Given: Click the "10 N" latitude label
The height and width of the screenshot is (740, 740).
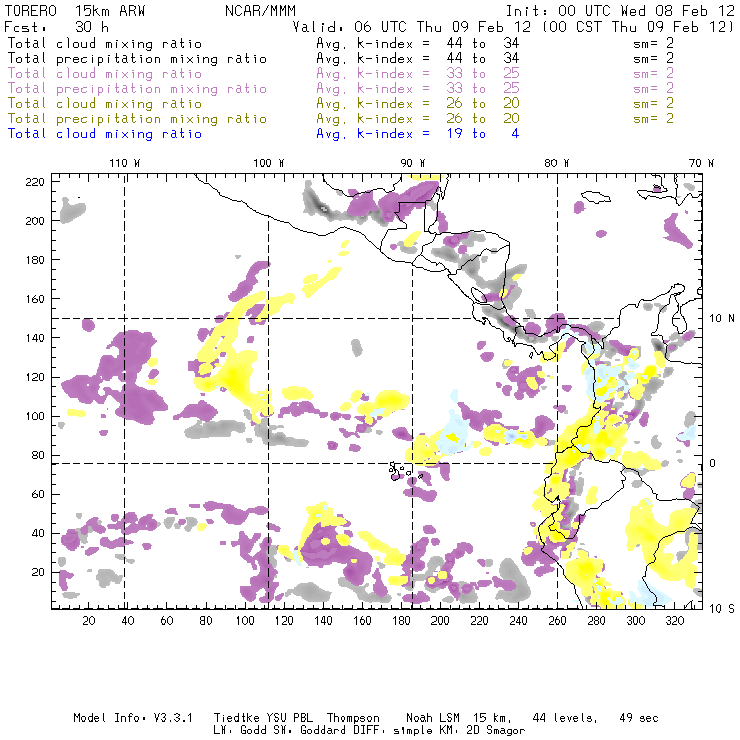Looking at the screenshot, I should tap(722, 319).
